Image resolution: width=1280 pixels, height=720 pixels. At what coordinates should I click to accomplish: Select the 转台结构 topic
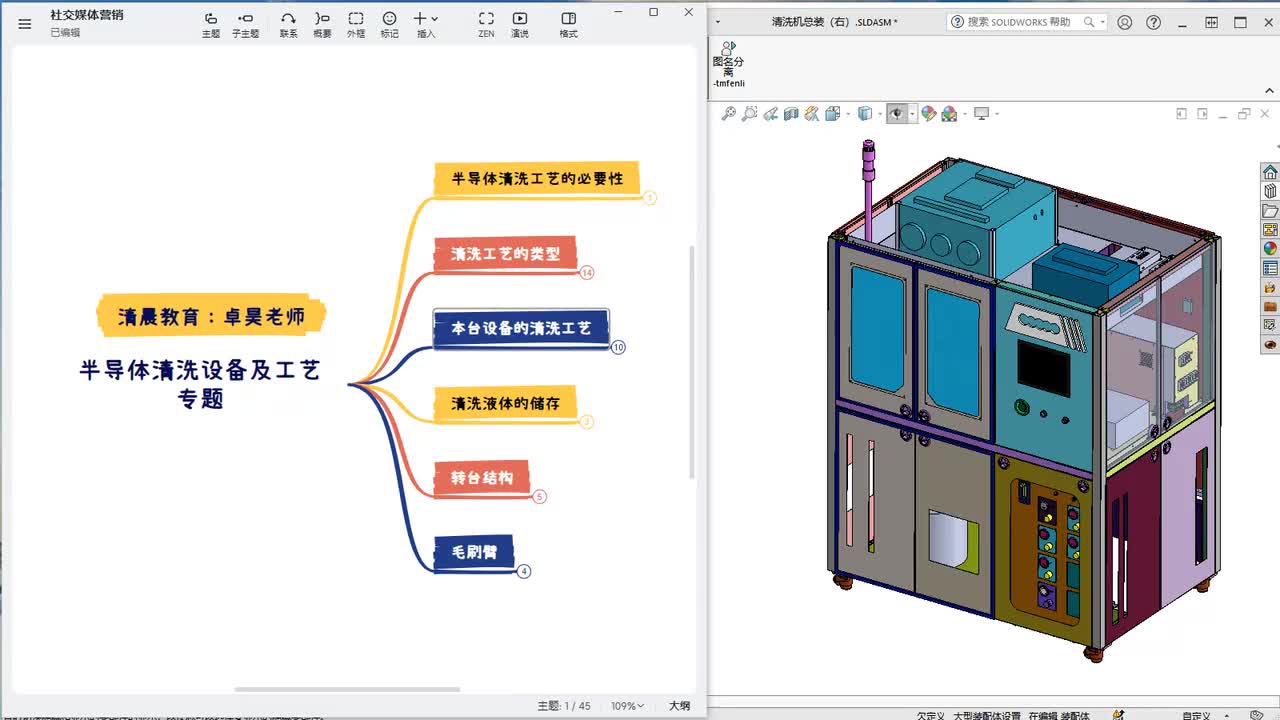[x=482, y=478]
